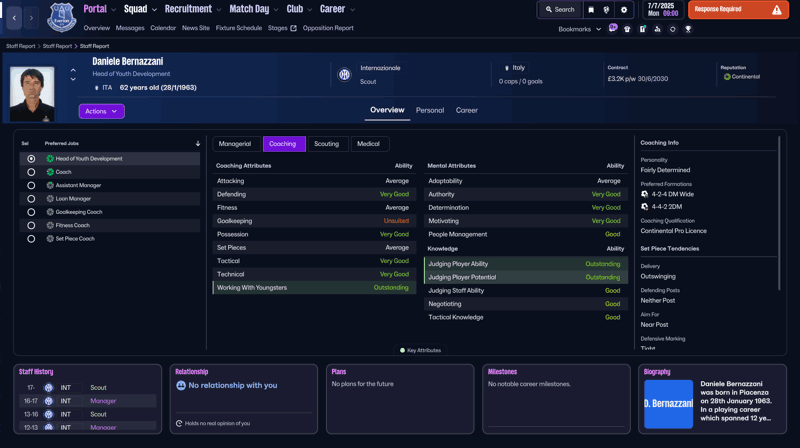Open the settings gear icon
This screenshot has width=800, height=448.
(623, 10)
